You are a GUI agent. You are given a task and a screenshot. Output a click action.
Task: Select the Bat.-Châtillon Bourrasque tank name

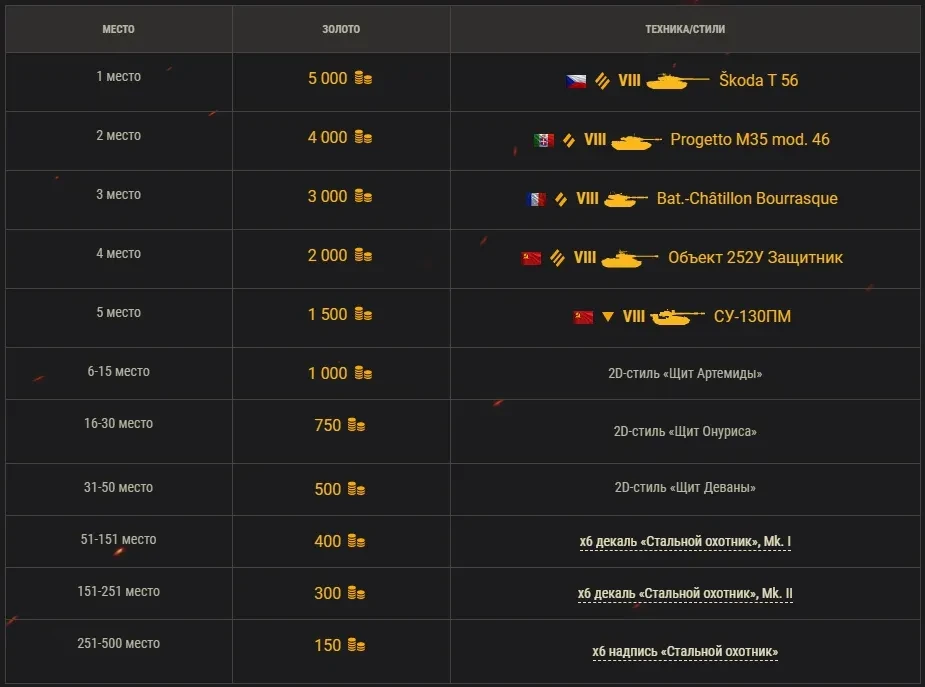point(747,199)
